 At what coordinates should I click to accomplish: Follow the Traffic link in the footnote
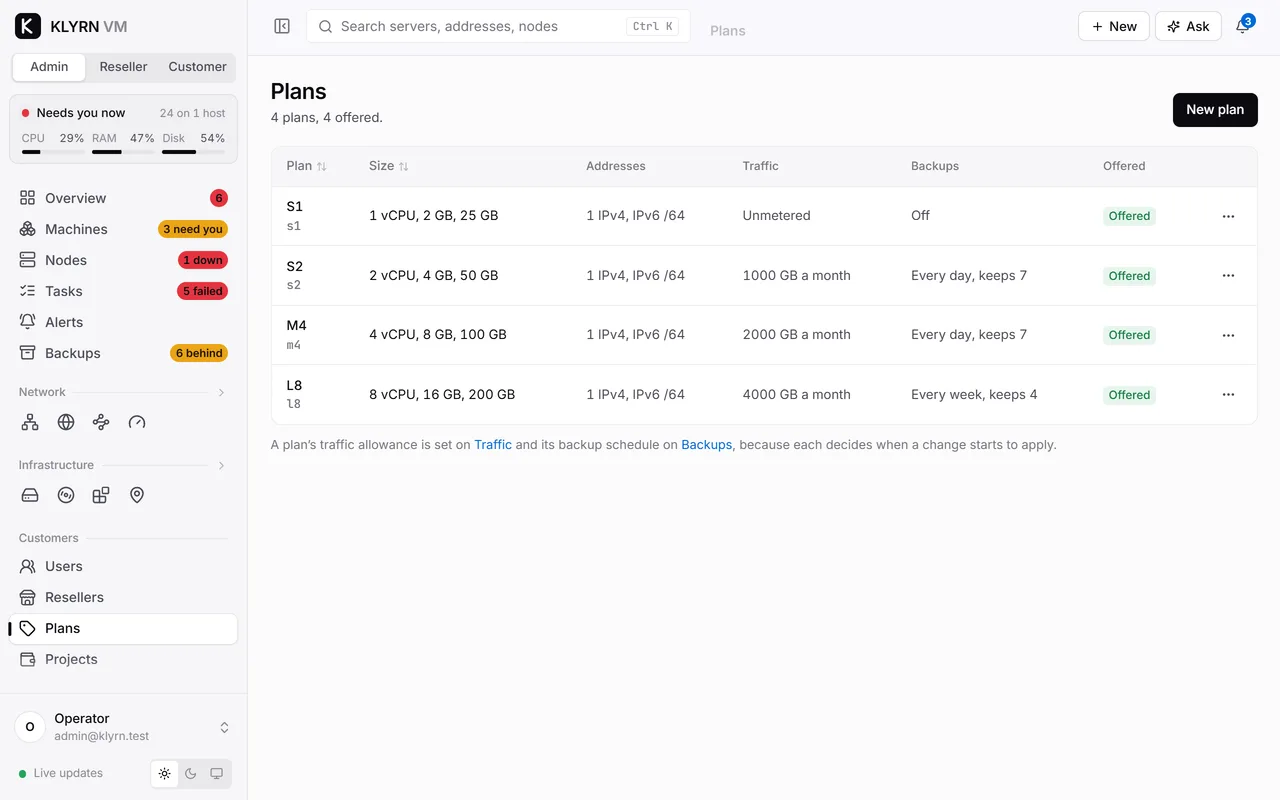click(493, 444)
